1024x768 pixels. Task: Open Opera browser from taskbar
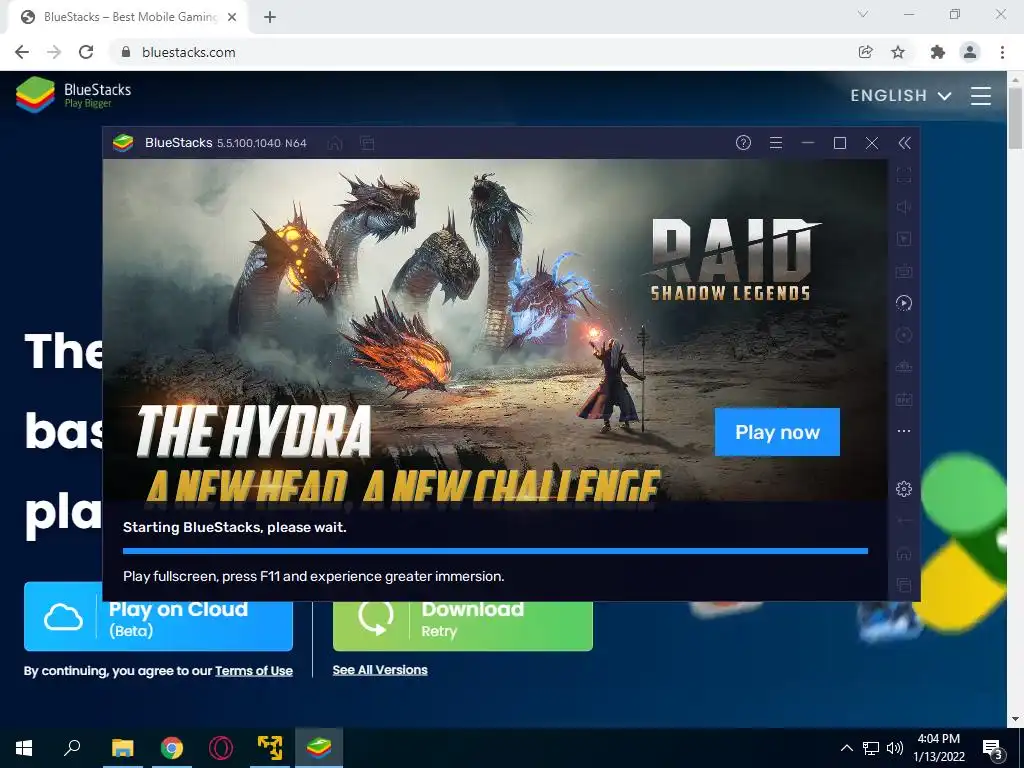[x=221, y=748]
